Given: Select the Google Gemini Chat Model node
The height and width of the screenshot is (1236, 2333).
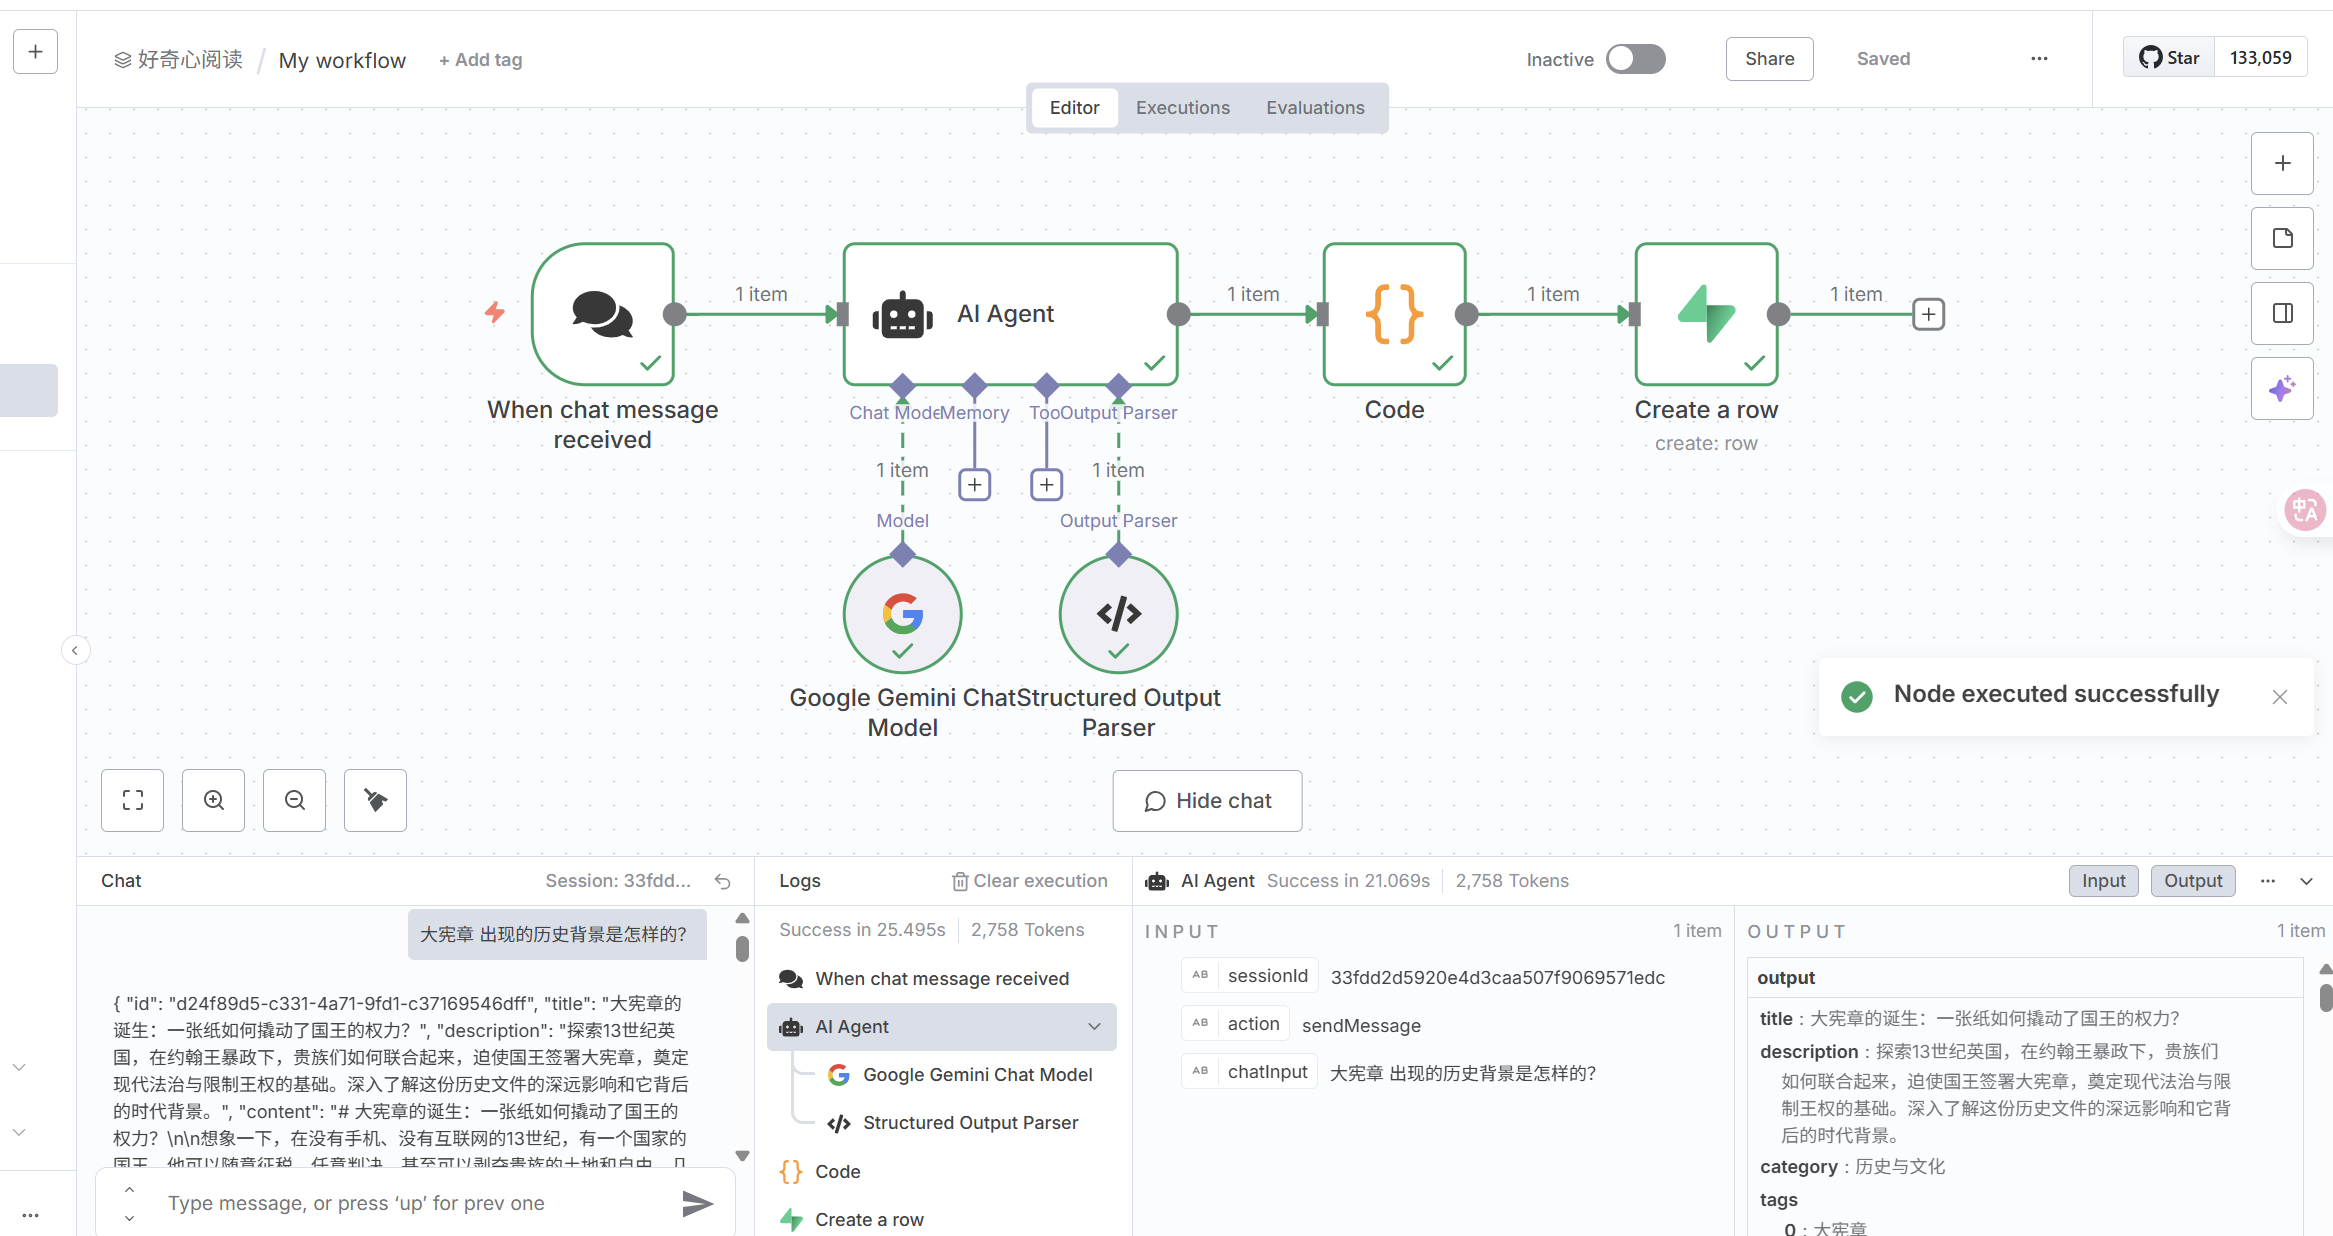Looking at the screenshot, I should (x=902, y=614).
